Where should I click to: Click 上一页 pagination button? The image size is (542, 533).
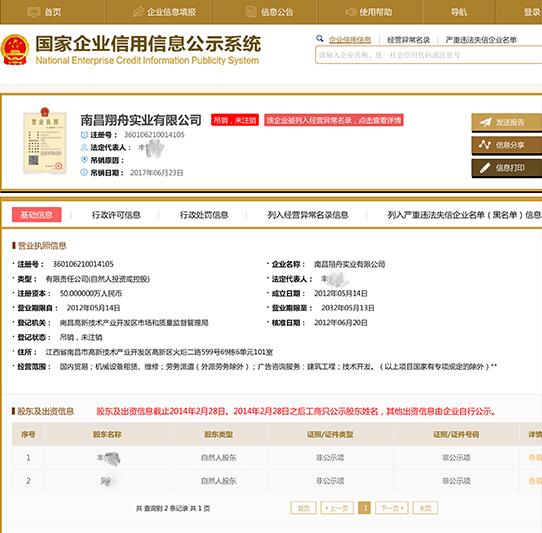pyautogui.click(x=337, y=508)
